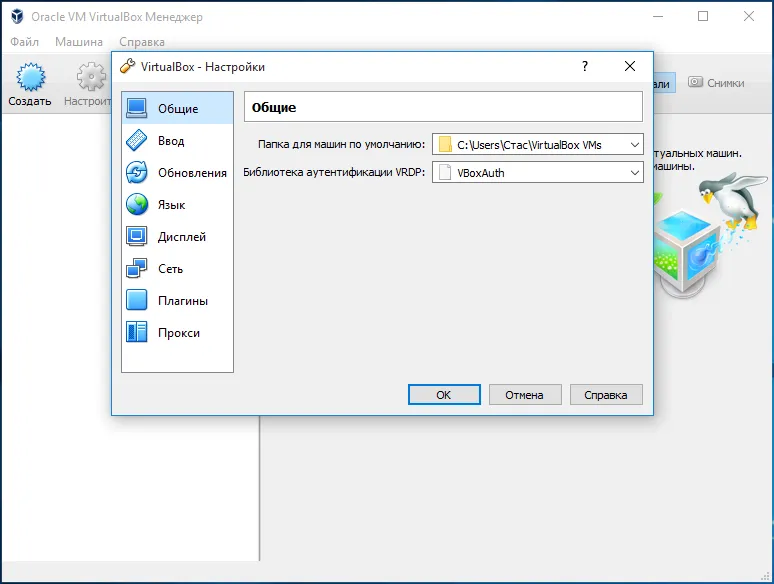Maximize the VirtualBox Manager window

[703, 16]
